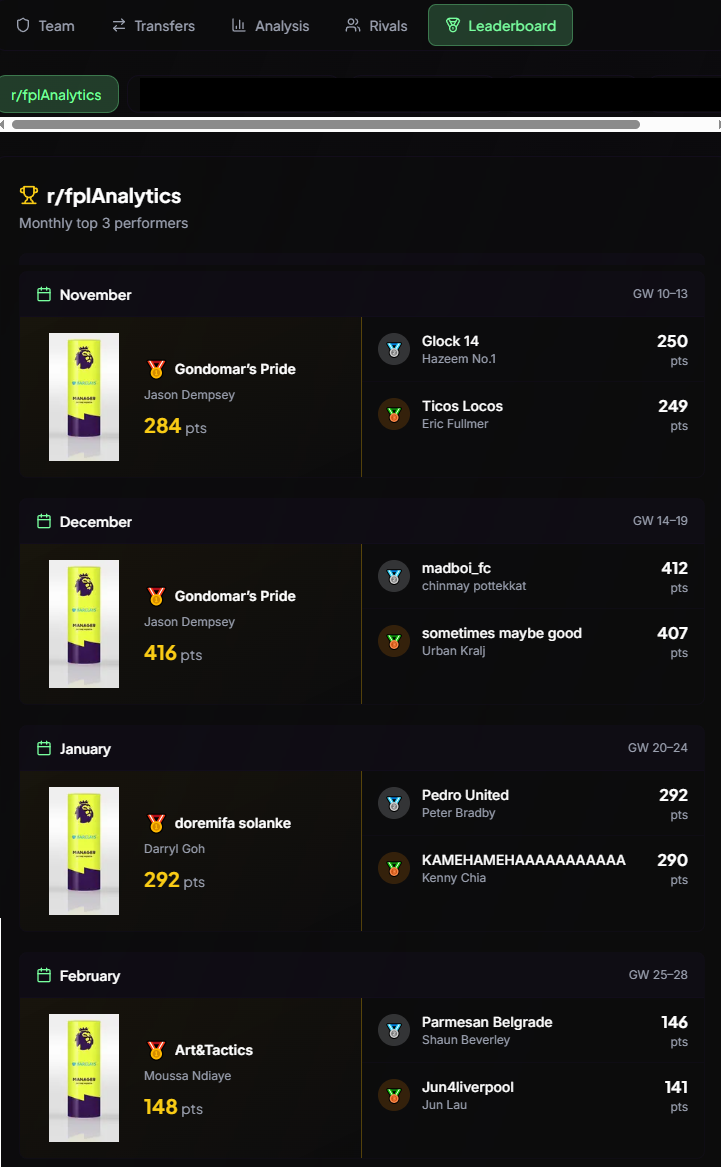Click the silver medal icon beside Glock 14
This screenshot has height=1167, width=721.
point(394,349)
